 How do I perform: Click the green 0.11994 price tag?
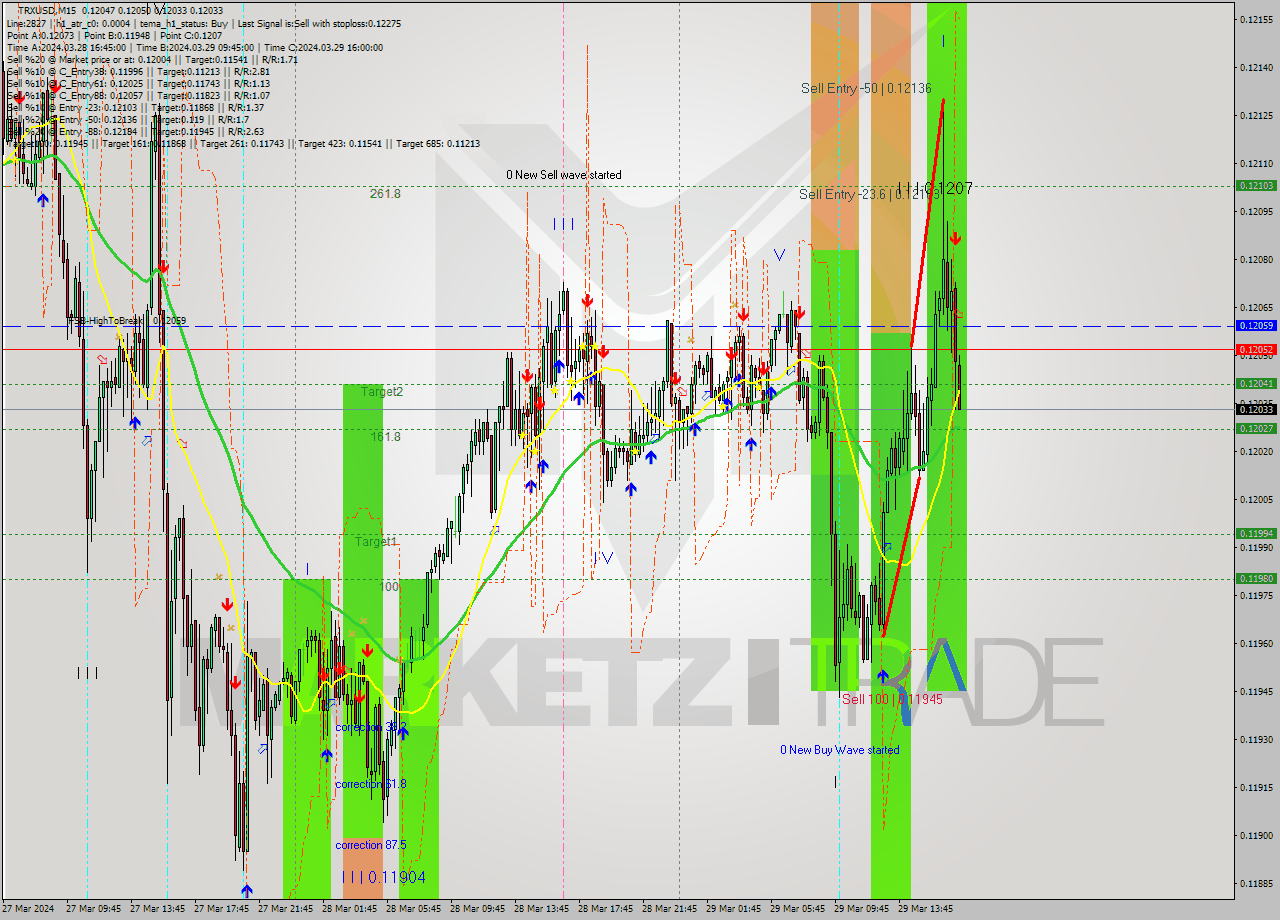pyautogui.click(x=1256, y=534)
